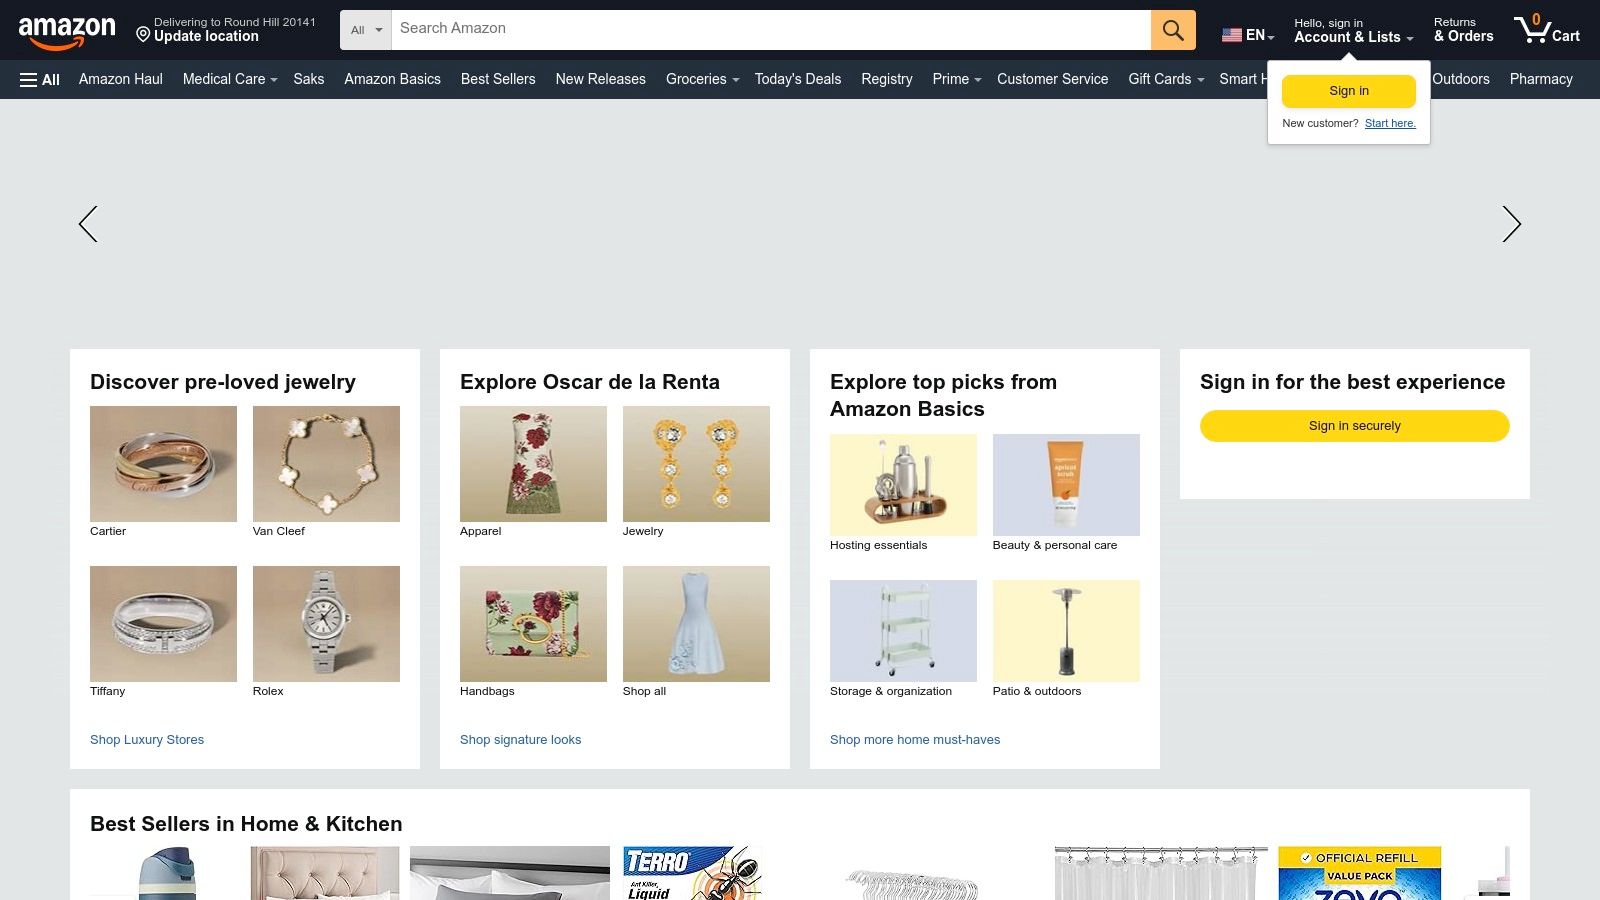Viewport: 1600px width, 900px height.
Task: Open TERRO ant killer best seller
Action: 693,873
